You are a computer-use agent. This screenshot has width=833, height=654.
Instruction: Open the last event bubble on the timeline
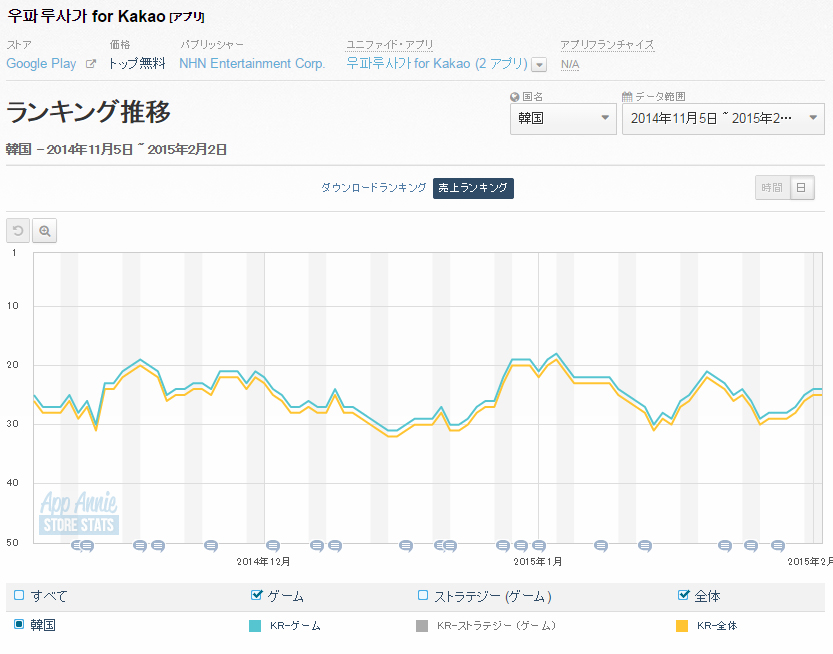coord(778,545)
